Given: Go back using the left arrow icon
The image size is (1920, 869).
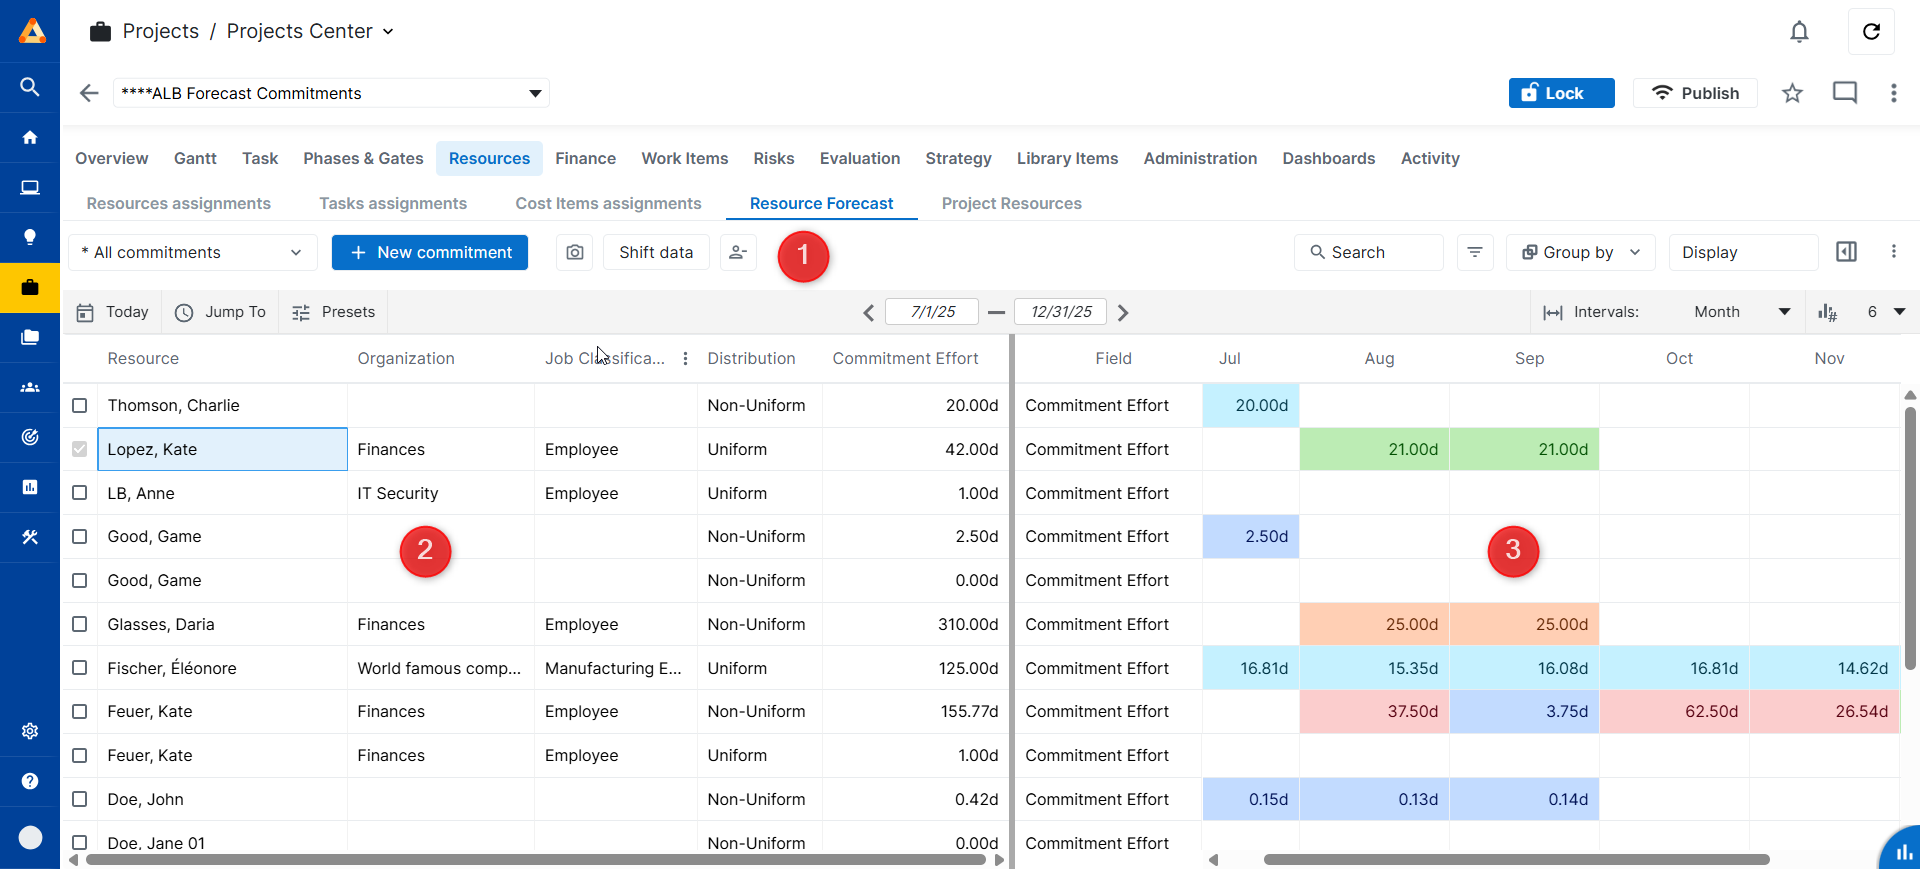Looking at the screenshot, I should click(x=89, y=93).
